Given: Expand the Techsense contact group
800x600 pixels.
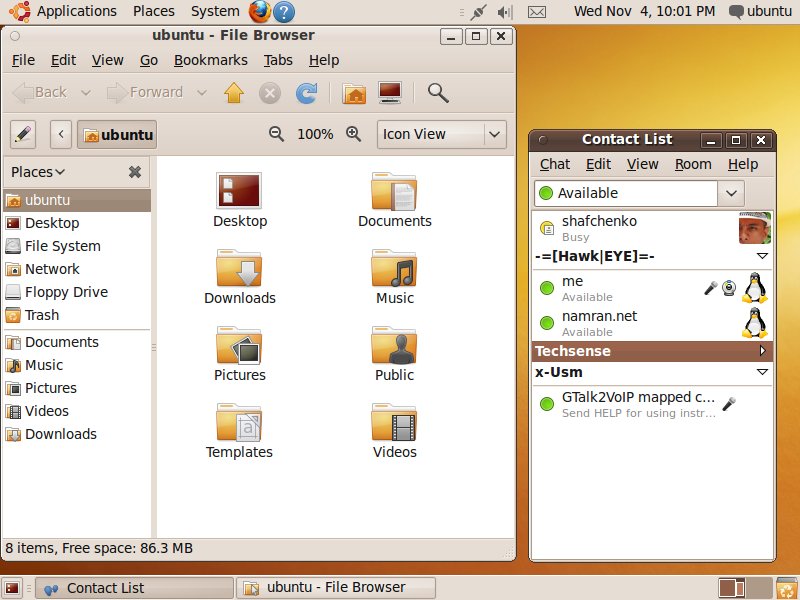Looking at the screenshot, I should (x=763, y=351).
